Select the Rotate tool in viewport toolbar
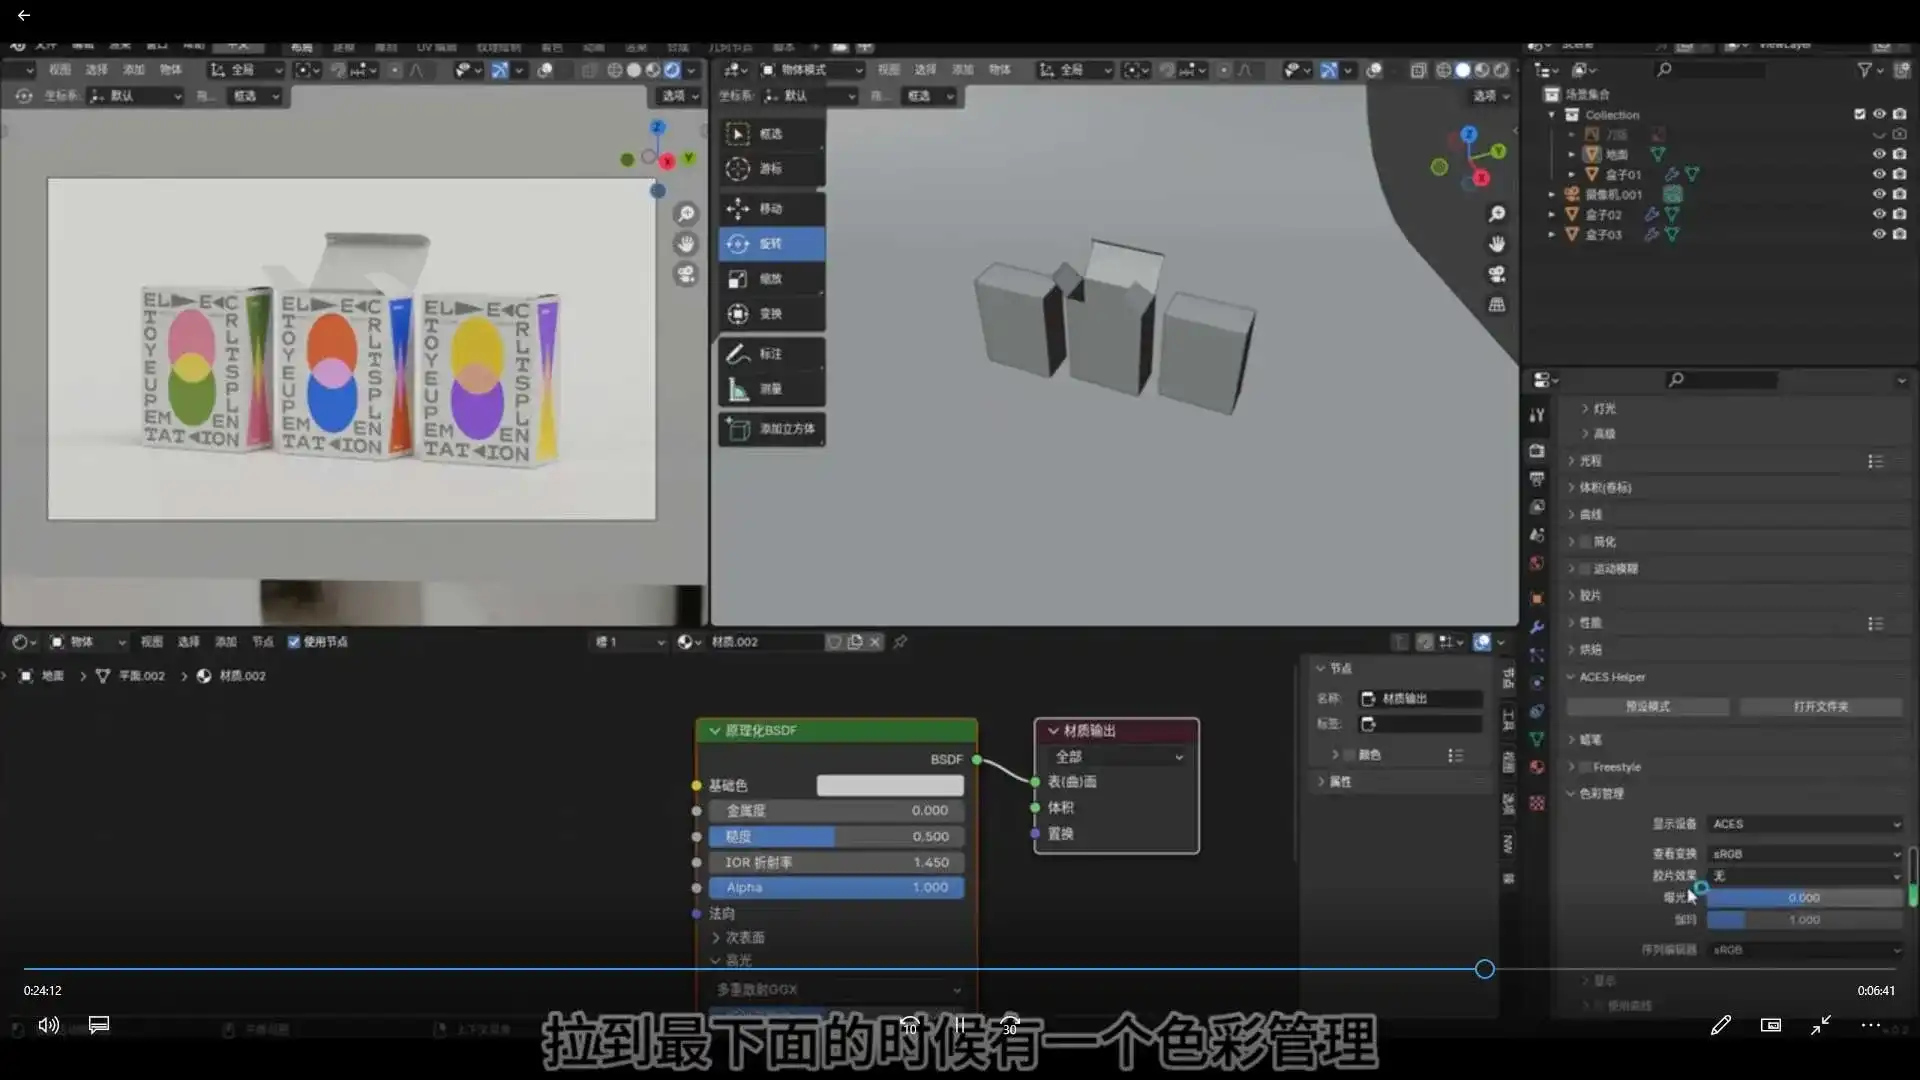The height and width of the screenshot is (1080, 1920). 770,244
